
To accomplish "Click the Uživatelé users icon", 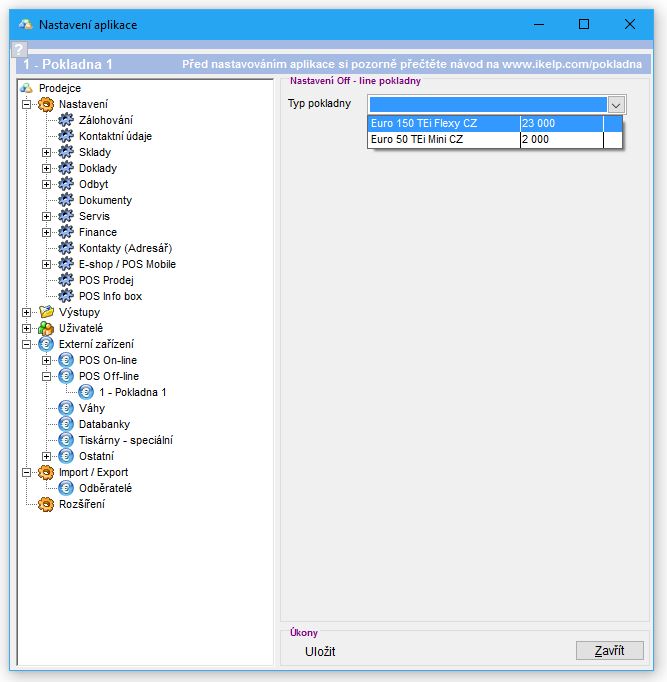I will 46,328.
